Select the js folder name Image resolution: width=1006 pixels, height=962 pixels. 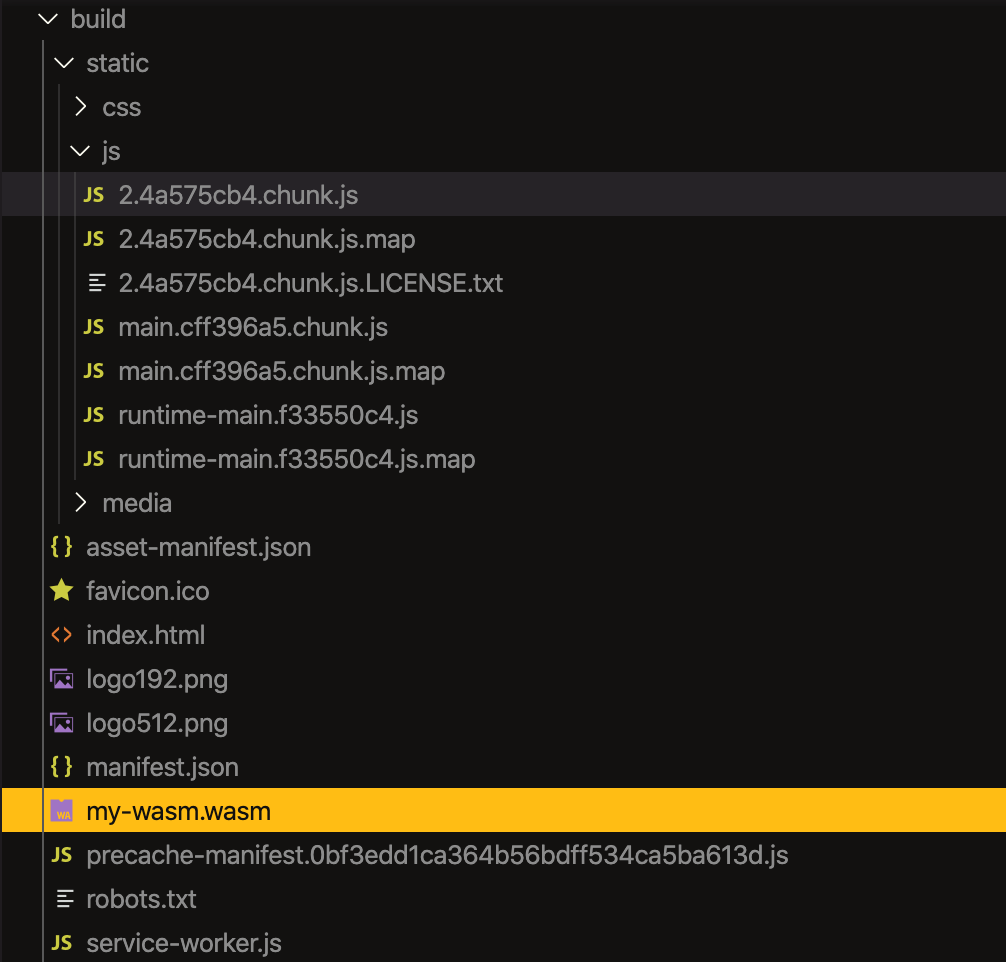(111, 151)
